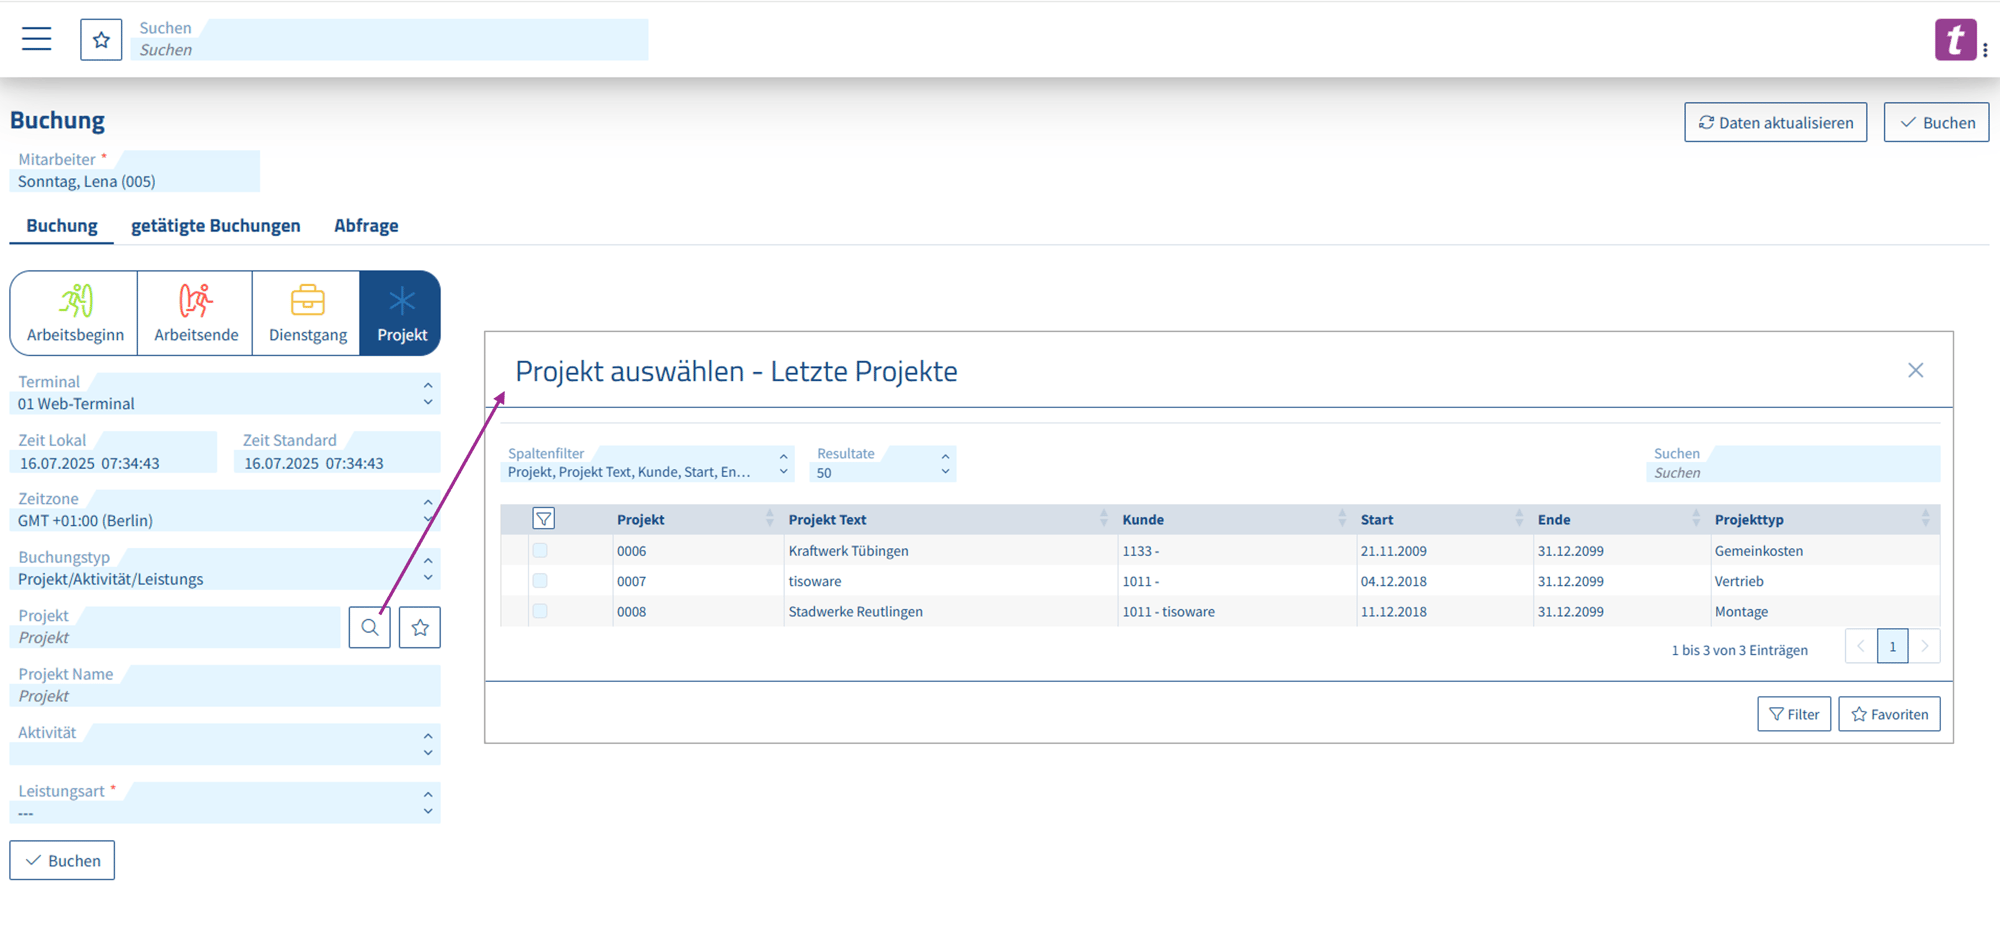Check the box for project 0006

click(x=540, y=550)
